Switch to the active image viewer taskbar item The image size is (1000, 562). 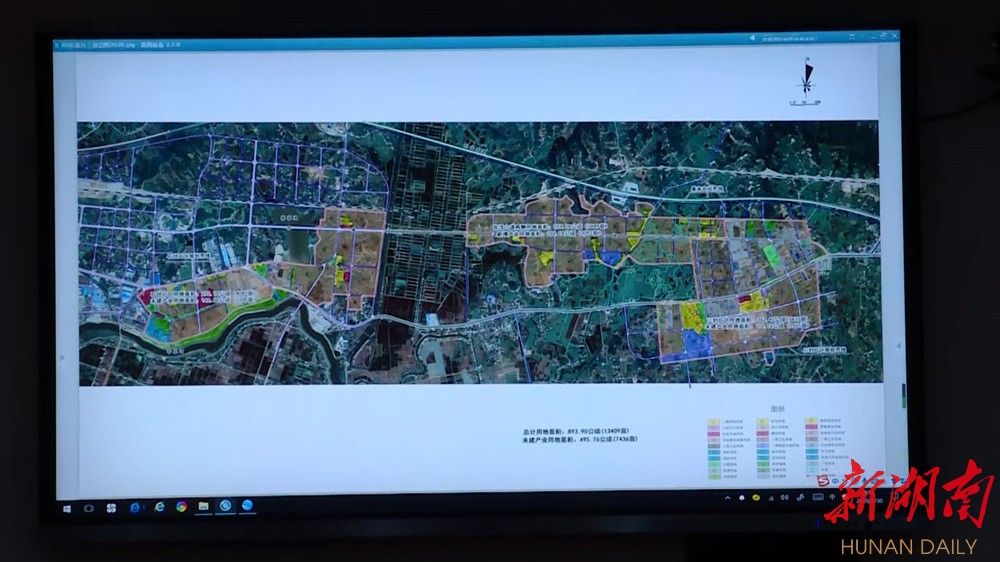[x=226, y=507]
